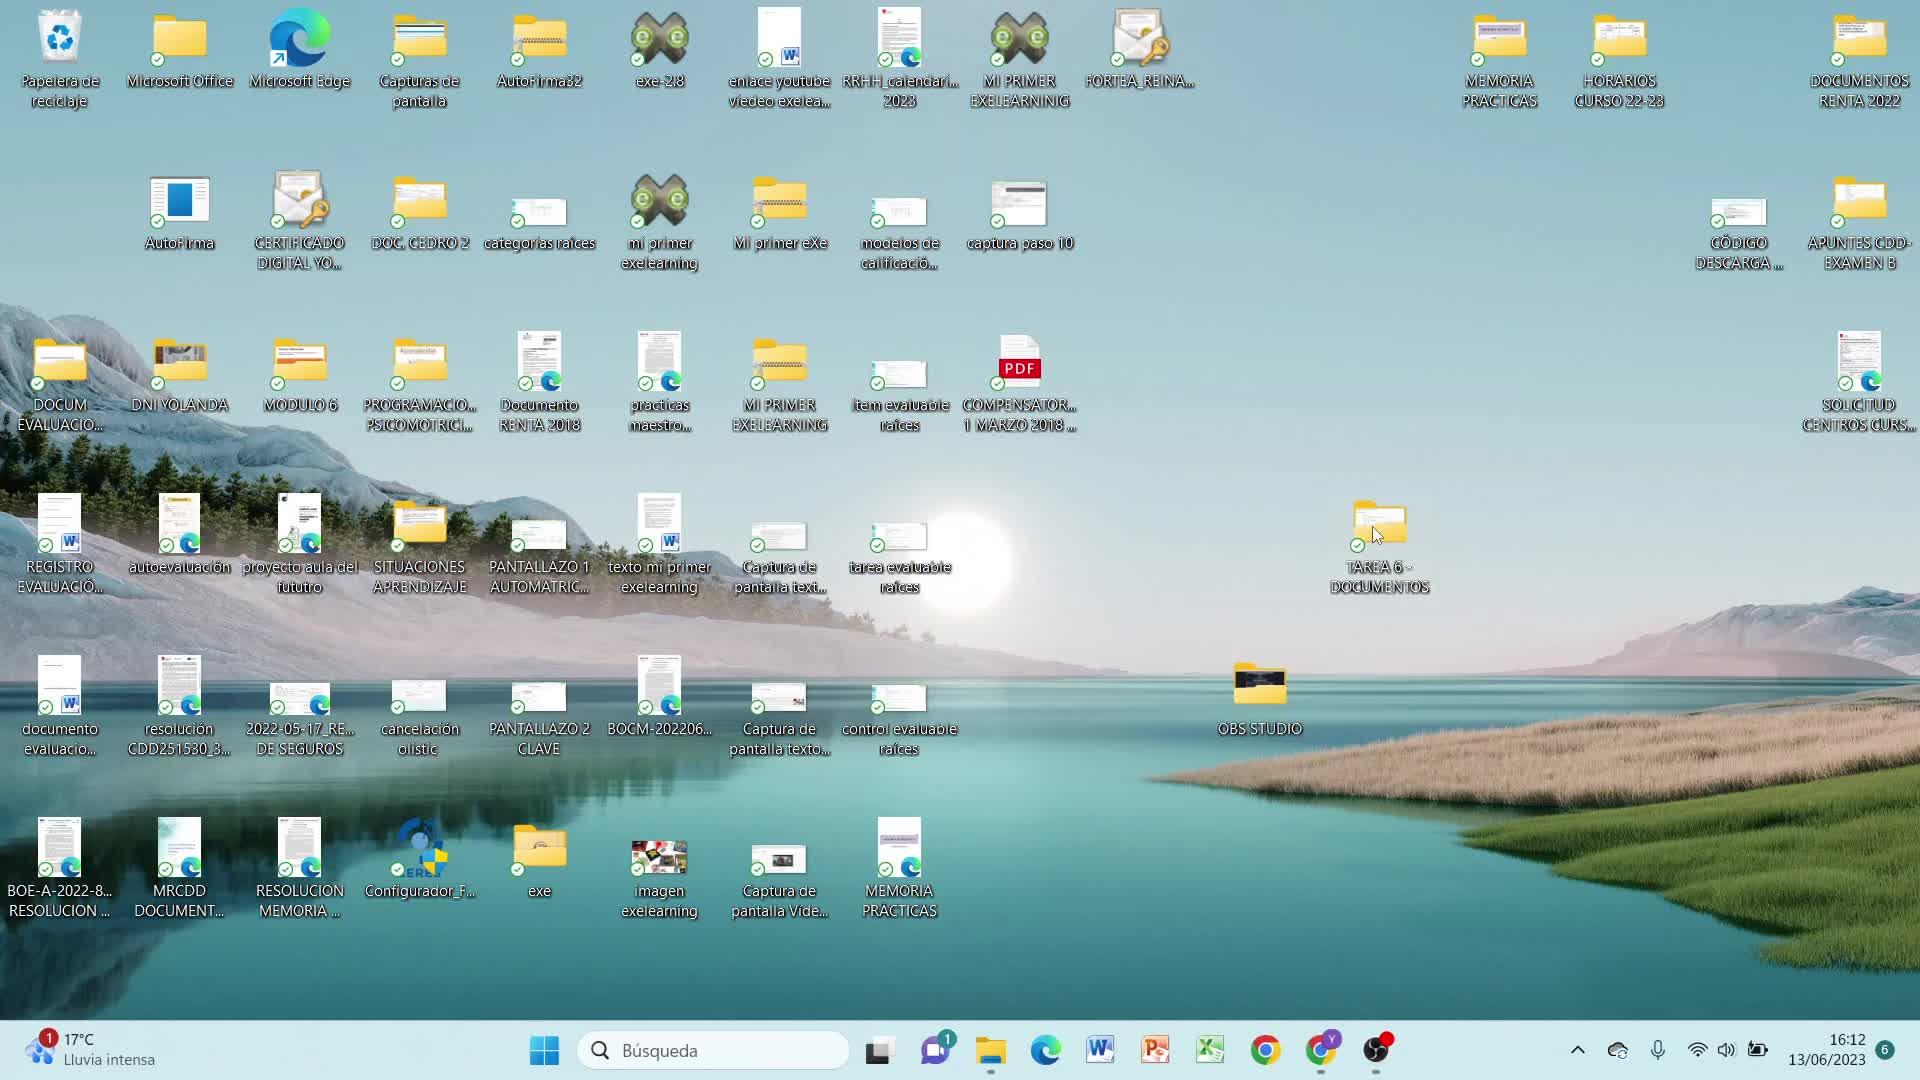Open the Windows Start menu
The height and width of the screenshot is (1080, 1920).
[544, 1050]
